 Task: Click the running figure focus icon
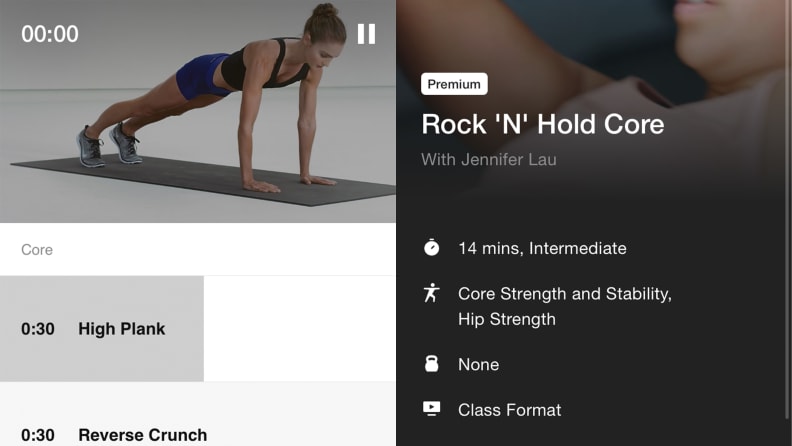pos(431,293)
